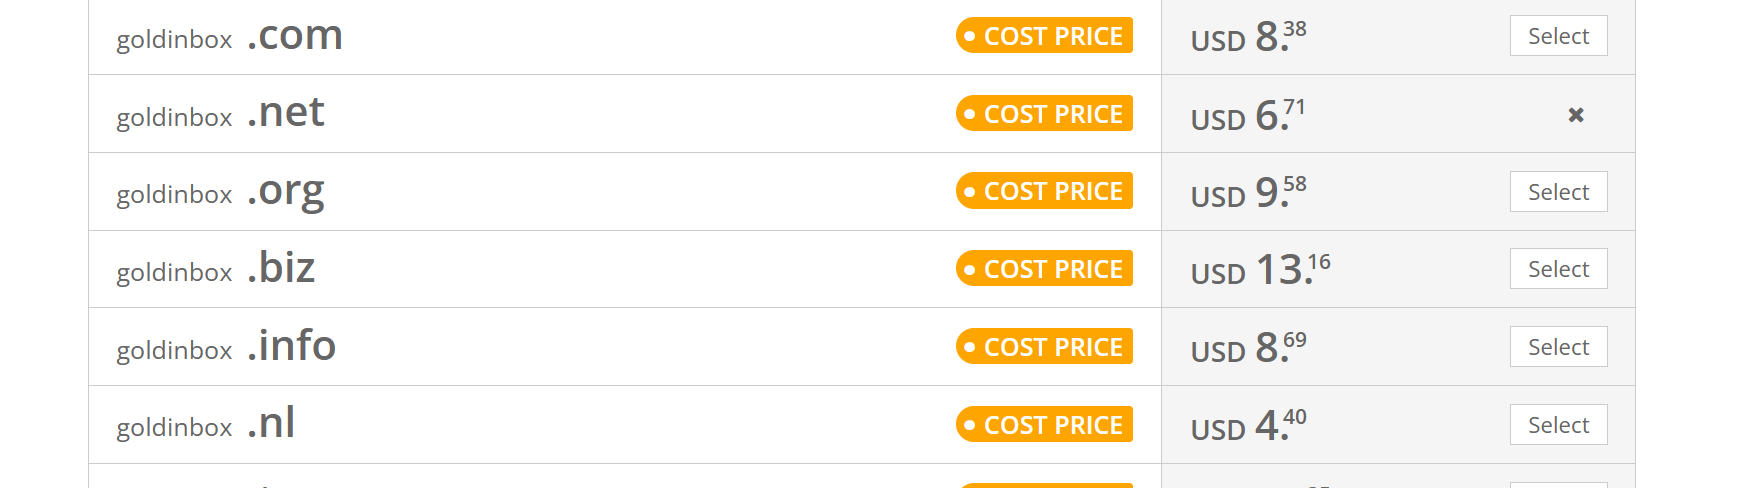Select the goldinbox.biz domain

coord(1558,269)
